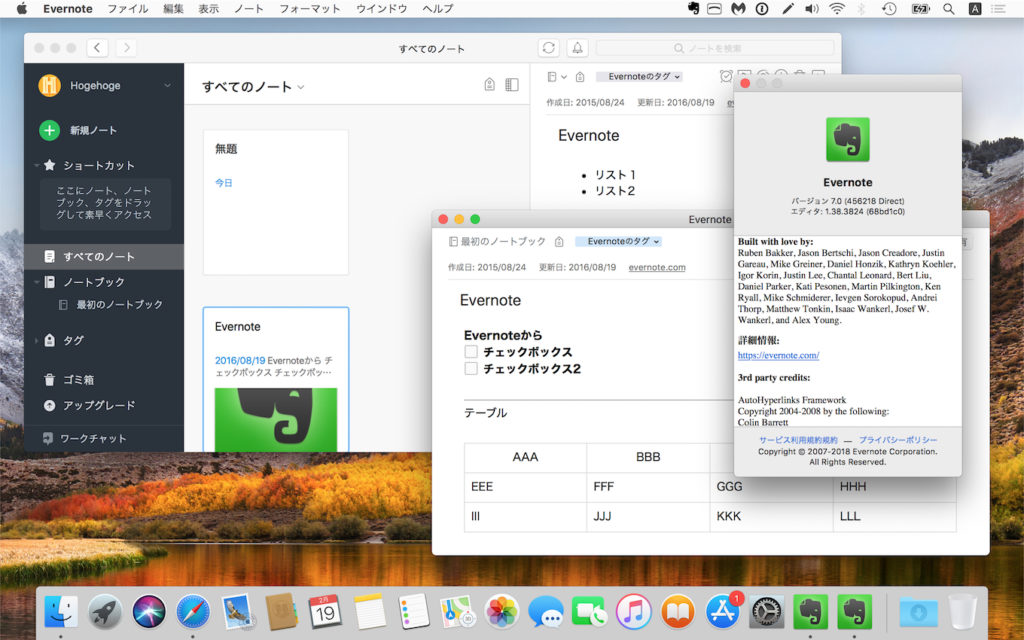Click the evernote.com source link in the front note window

(657, 267)
